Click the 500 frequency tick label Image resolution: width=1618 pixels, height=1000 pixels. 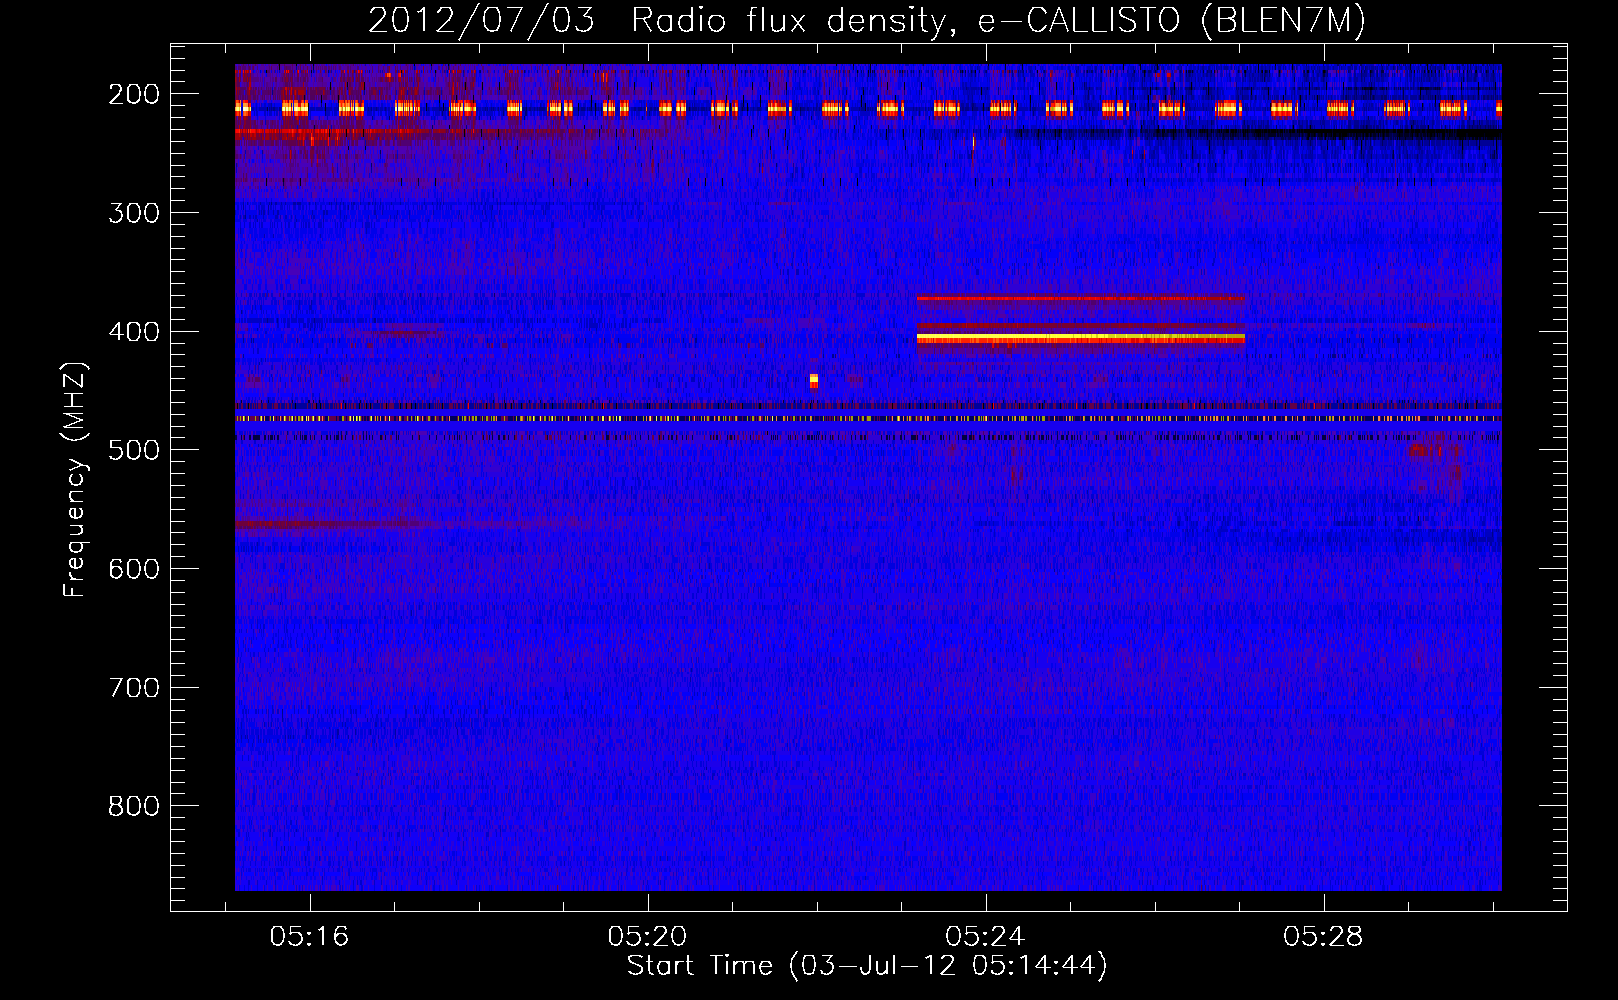[x=134, y=450]
